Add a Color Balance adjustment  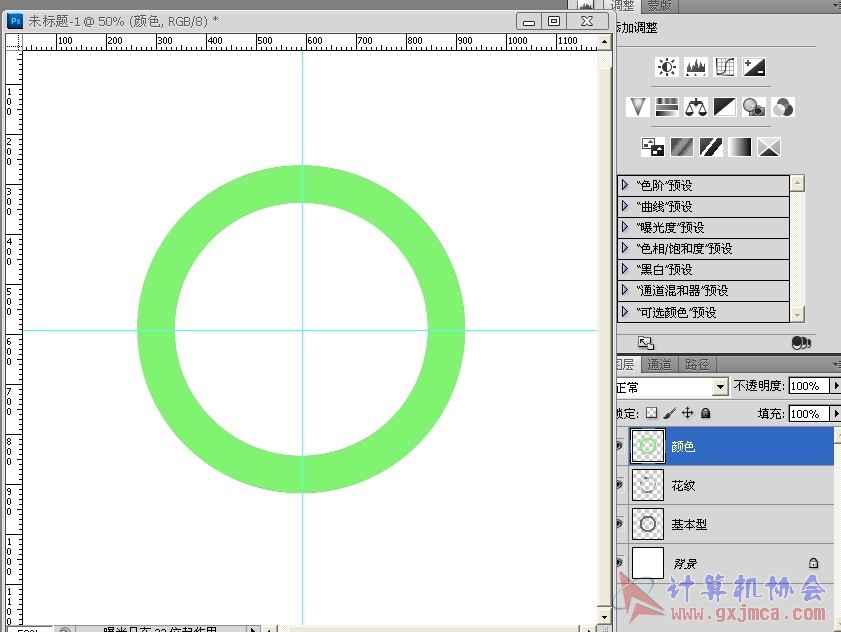pos(696,107)
